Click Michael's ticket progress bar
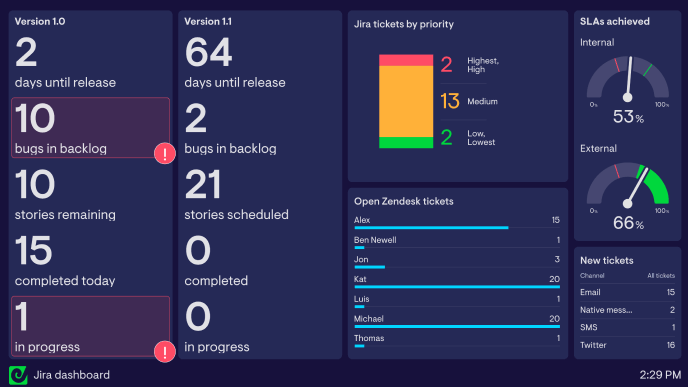 coord(457,326)
